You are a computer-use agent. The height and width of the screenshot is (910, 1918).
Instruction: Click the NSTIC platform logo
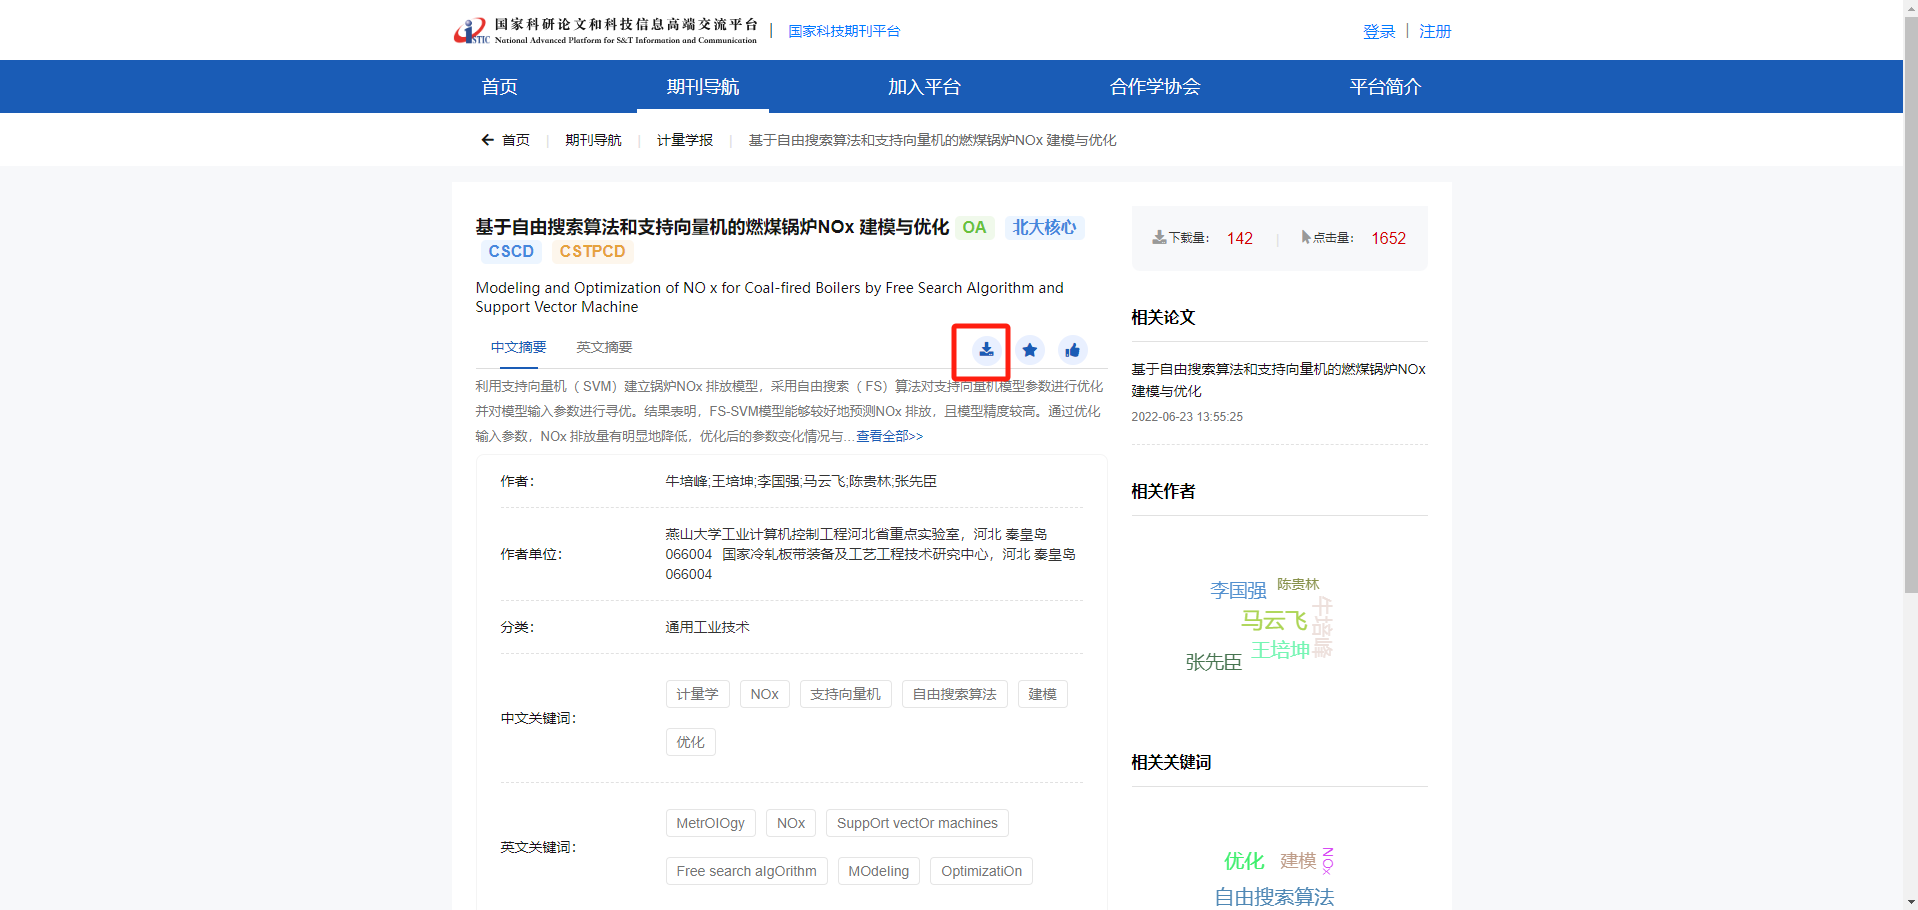pos(606,31)
